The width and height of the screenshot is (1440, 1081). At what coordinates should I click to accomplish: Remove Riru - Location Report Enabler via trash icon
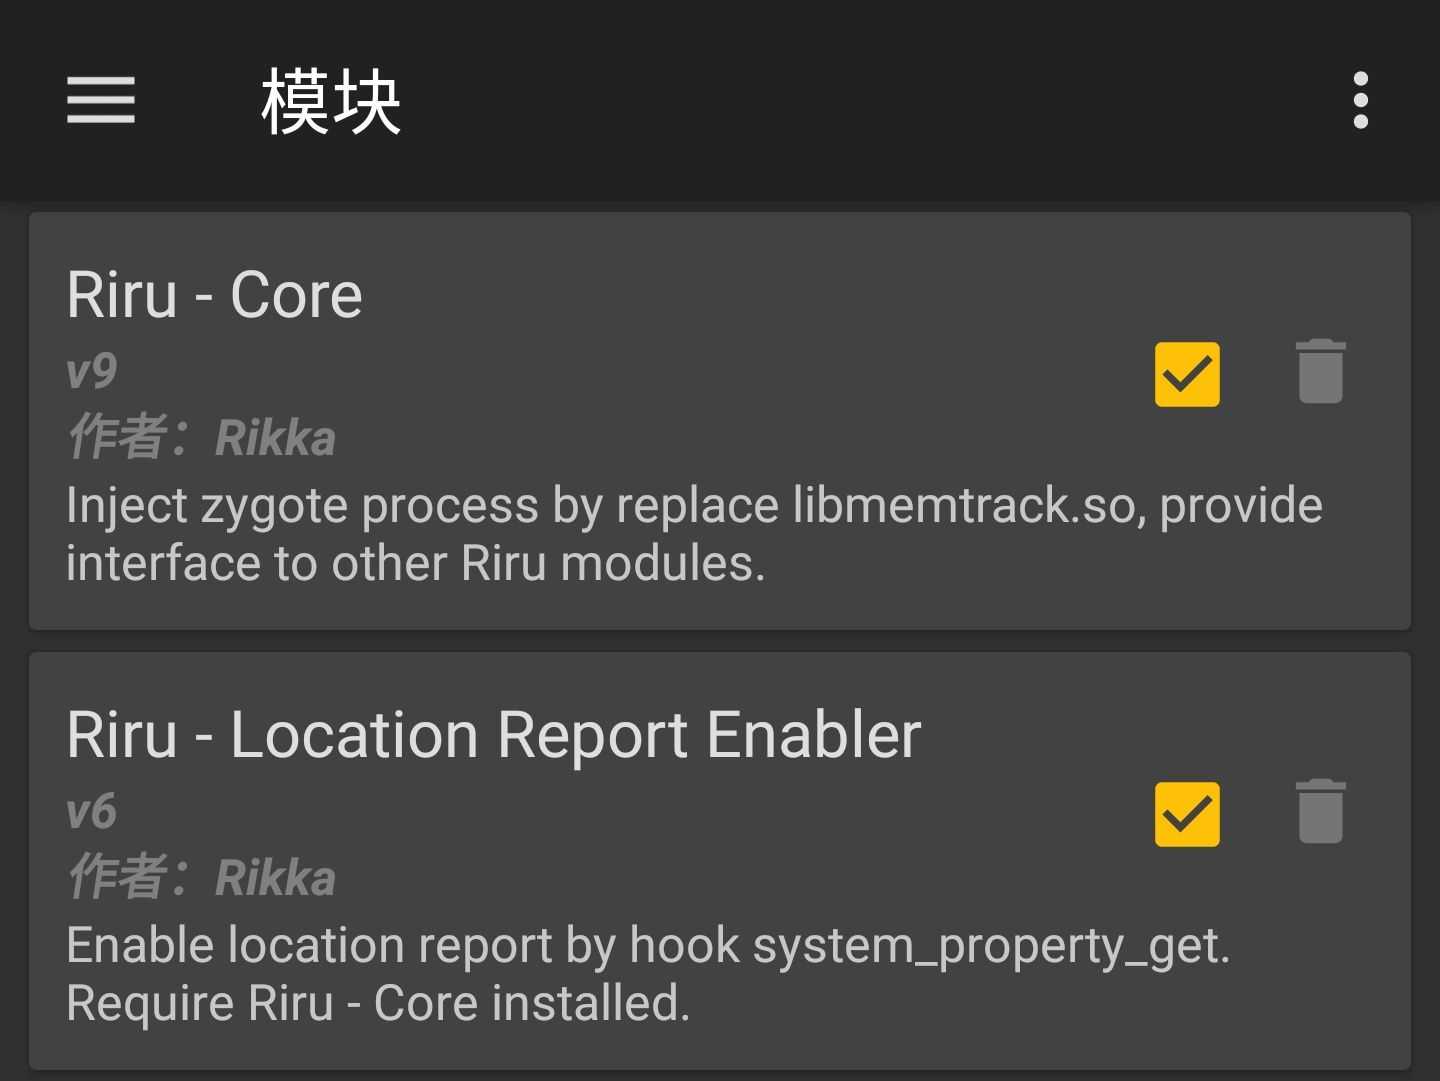(1320, 813)
